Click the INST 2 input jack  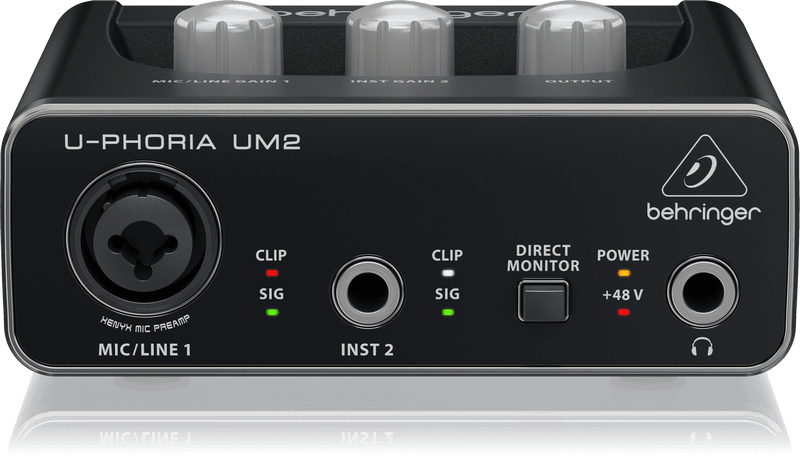[x=367, y=293]
